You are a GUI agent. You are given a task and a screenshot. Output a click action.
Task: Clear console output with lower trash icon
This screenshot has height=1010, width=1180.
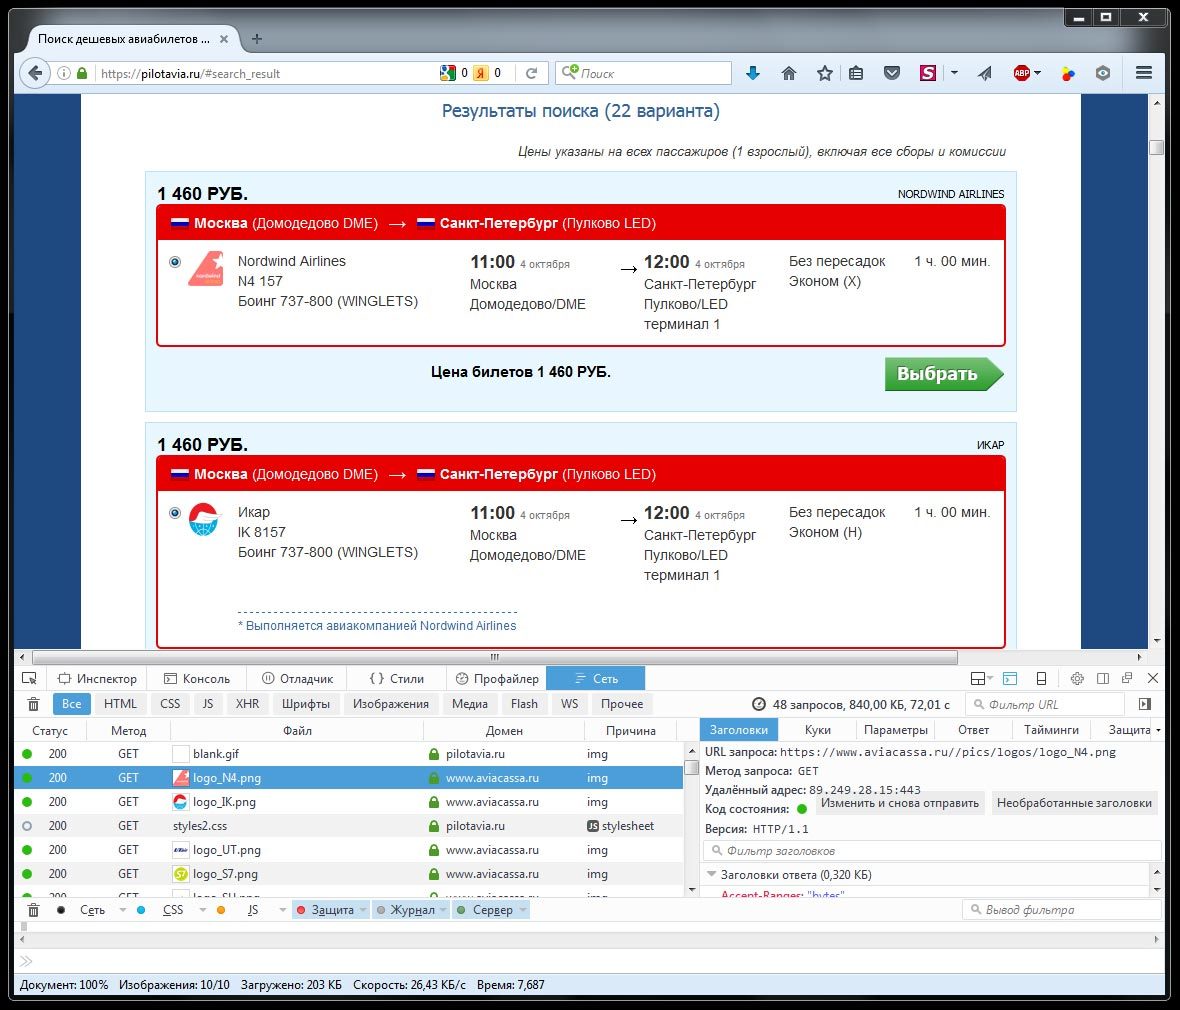(33, 910)
